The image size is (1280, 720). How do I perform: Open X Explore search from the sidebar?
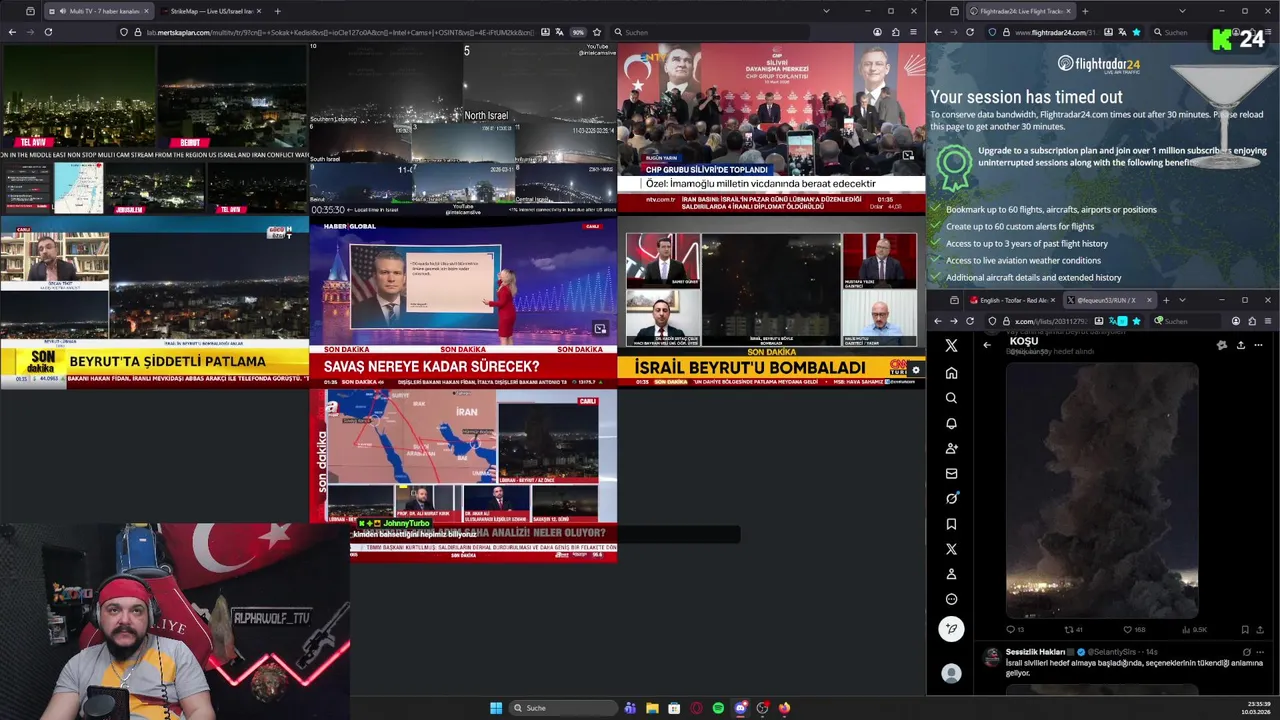click(x=951, y=398)
